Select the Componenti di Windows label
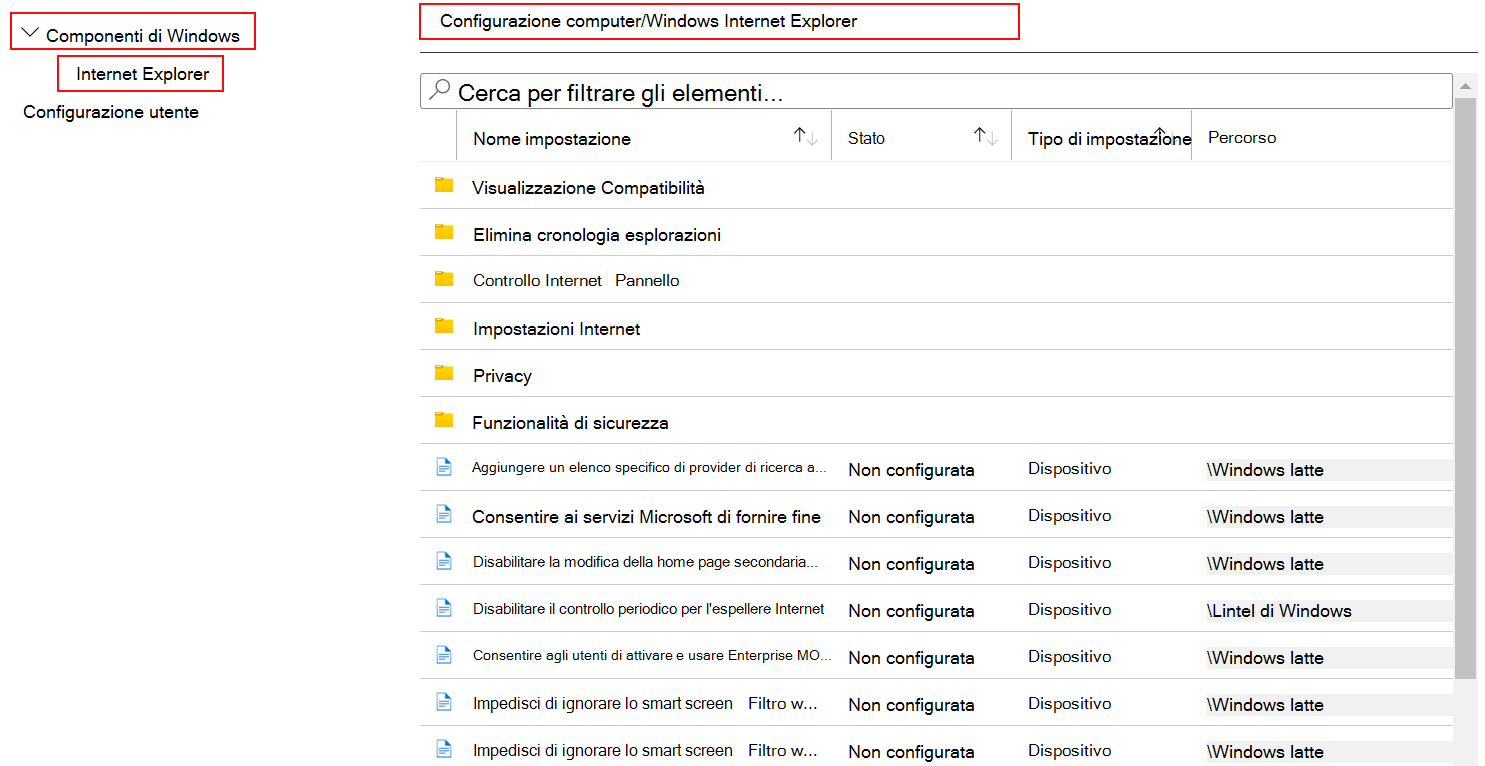This screenshot has width=1485, height=766. [143, 35]
